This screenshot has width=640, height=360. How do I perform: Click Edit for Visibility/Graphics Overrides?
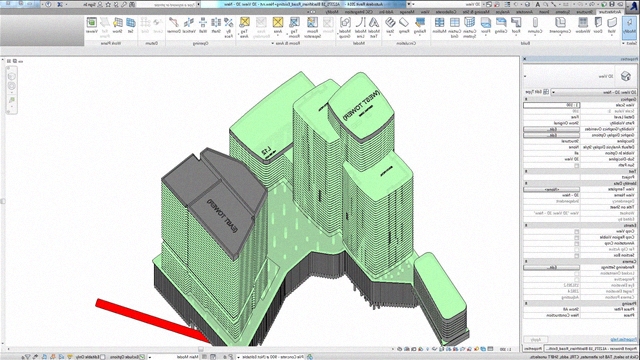tap(551, 129)
